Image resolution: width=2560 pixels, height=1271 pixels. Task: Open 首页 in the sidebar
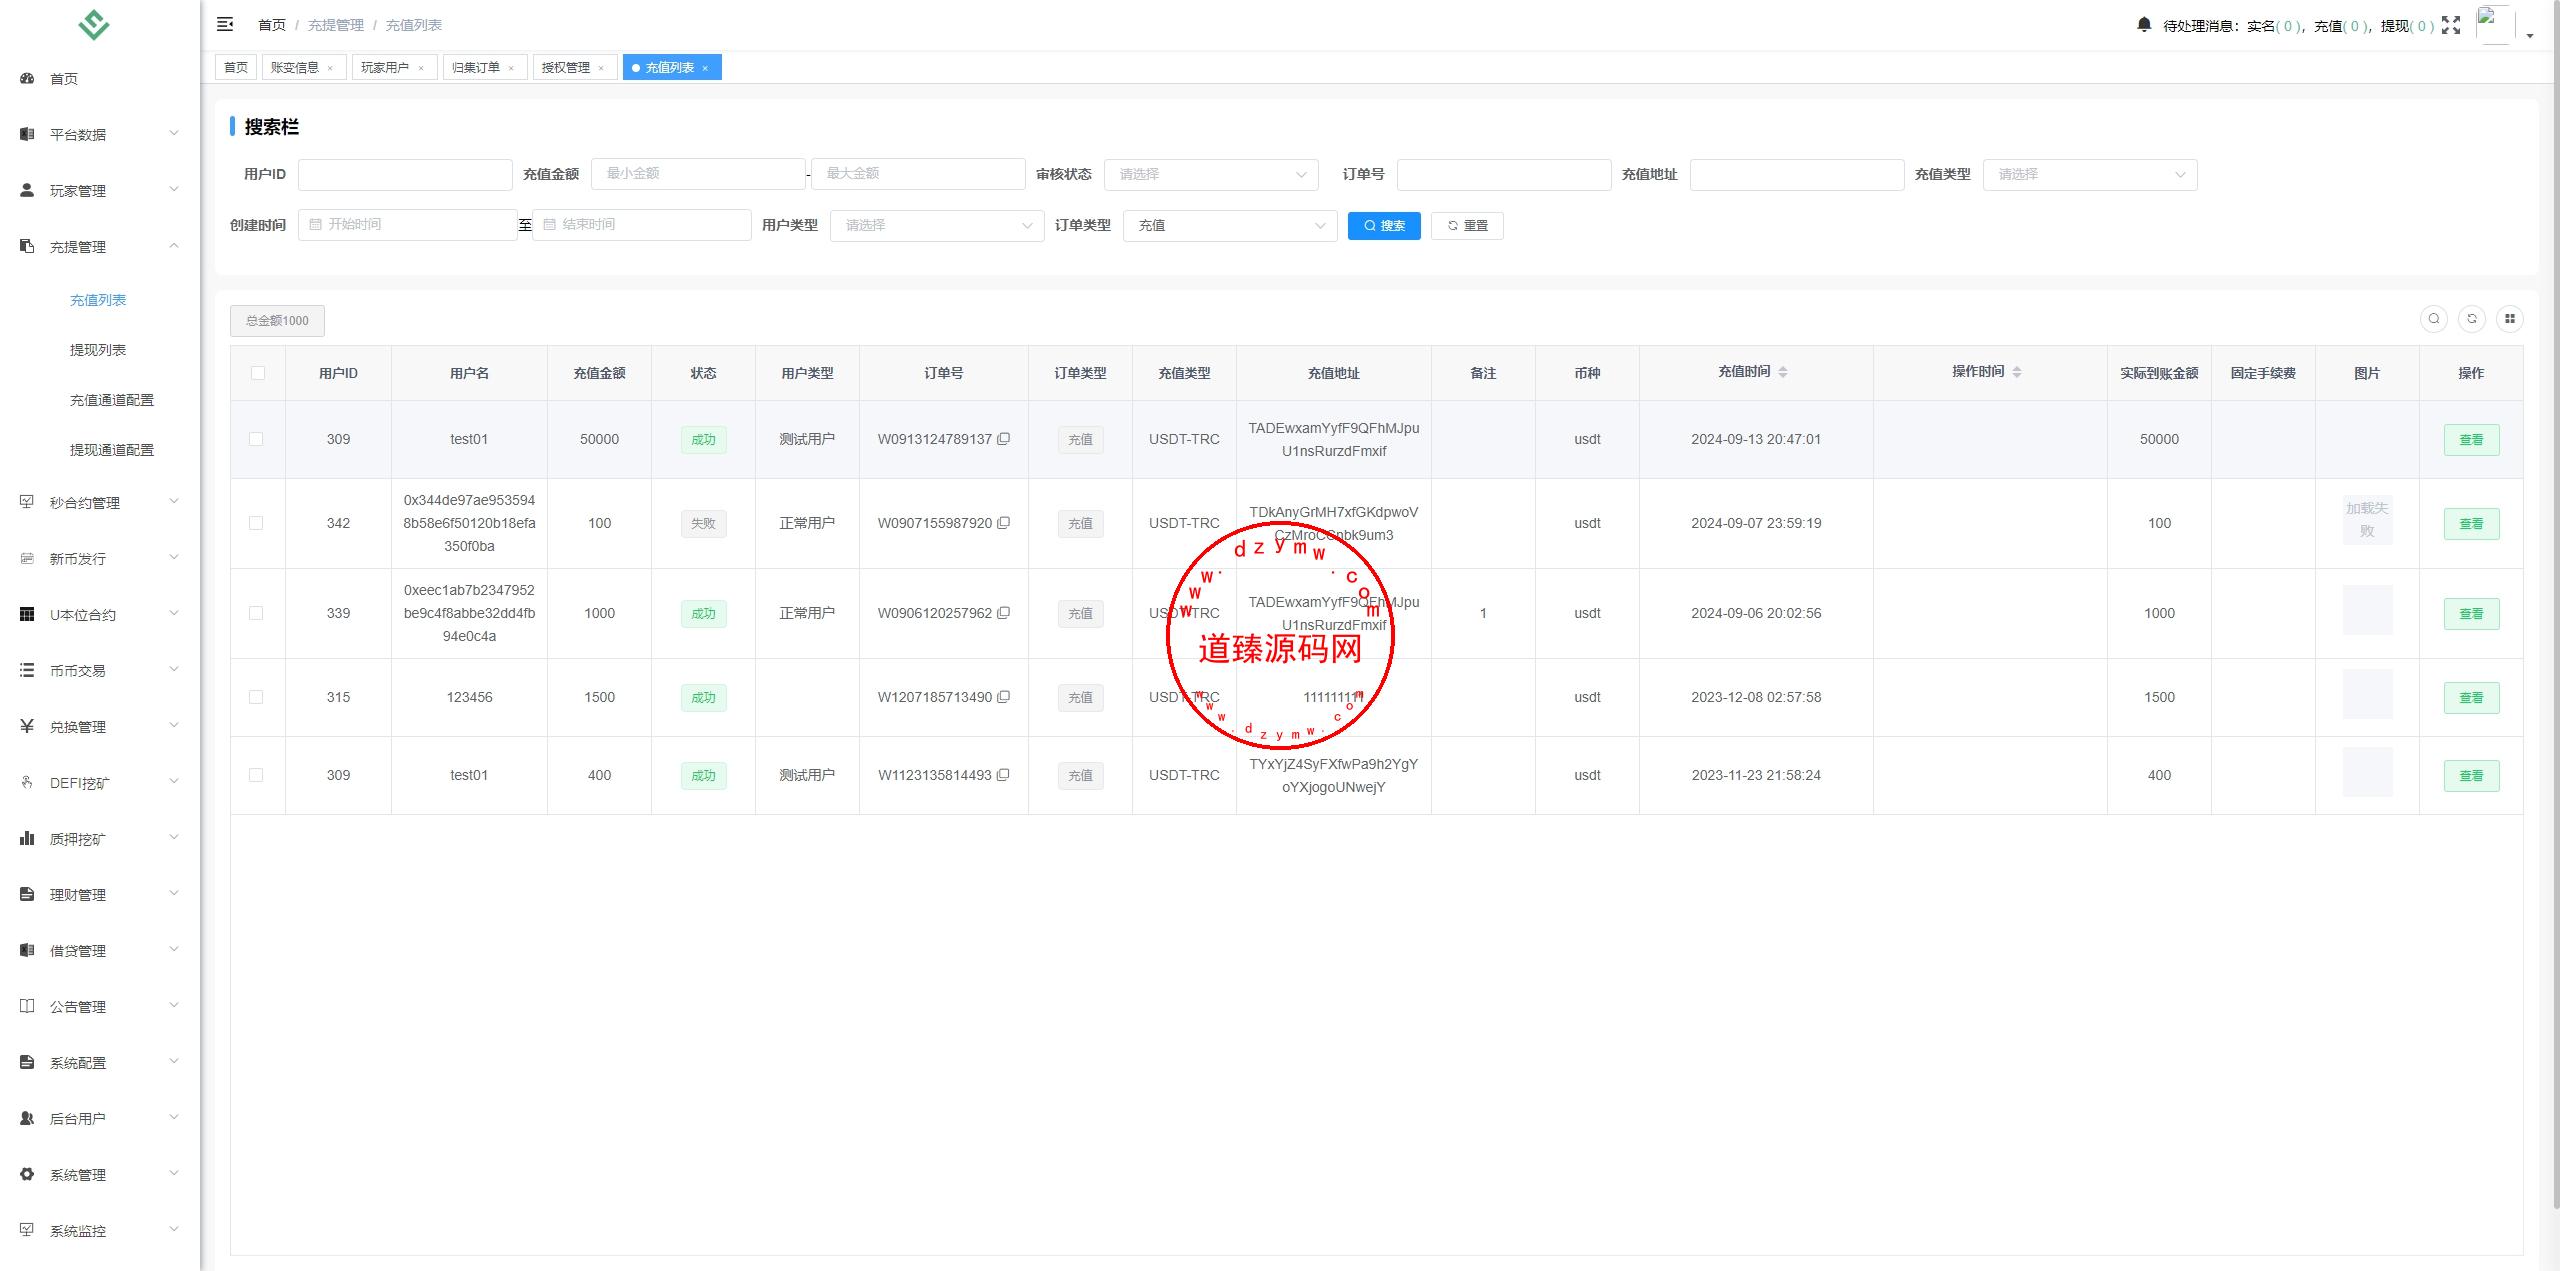tap(100, 79)
